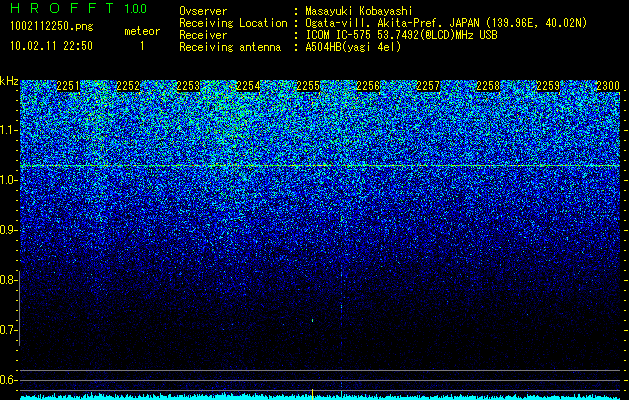Click the kHz axis unit label
The width and height of the screenshot is (629, 400).
pos(9,81)
